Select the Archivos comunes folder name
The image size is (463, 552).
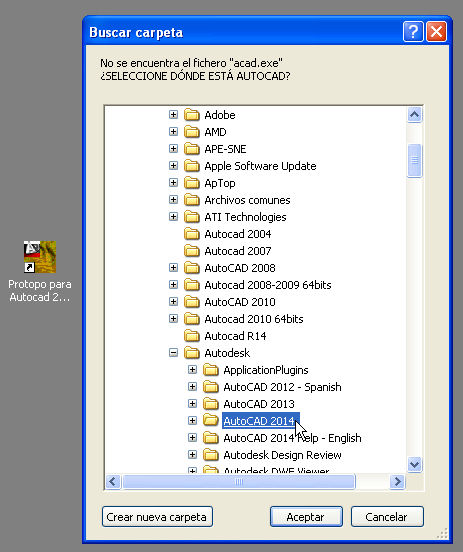coord(247,200)
